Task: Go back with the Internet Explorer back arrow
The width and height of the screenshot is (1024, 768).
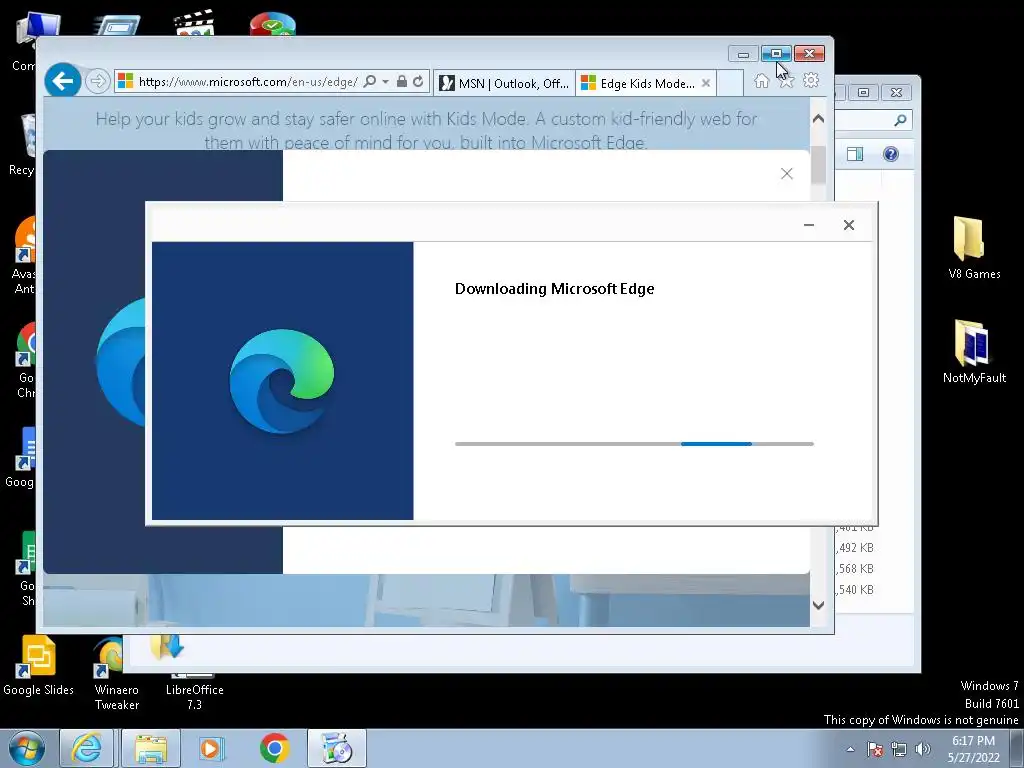Action: pos(63,81)
